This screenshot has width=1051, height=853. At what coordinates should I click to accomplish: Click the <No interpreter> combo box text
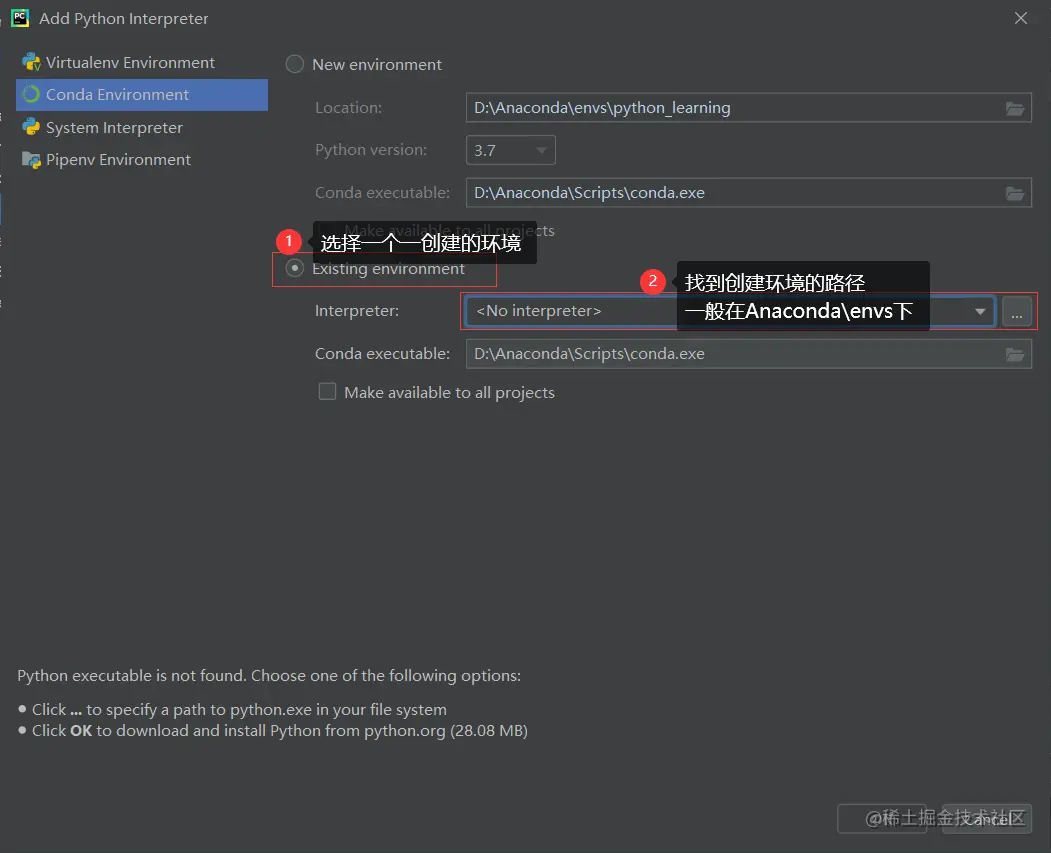538,311
